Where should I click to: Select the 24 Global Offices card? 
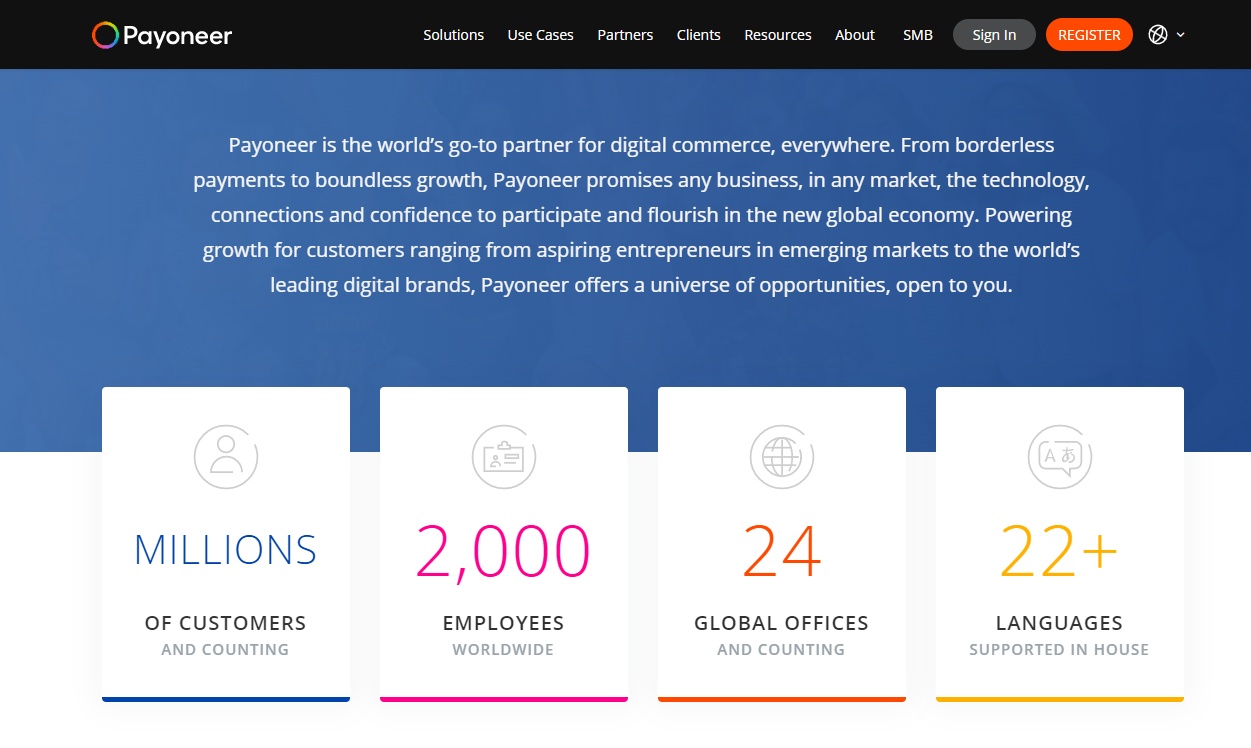[782, 544]
